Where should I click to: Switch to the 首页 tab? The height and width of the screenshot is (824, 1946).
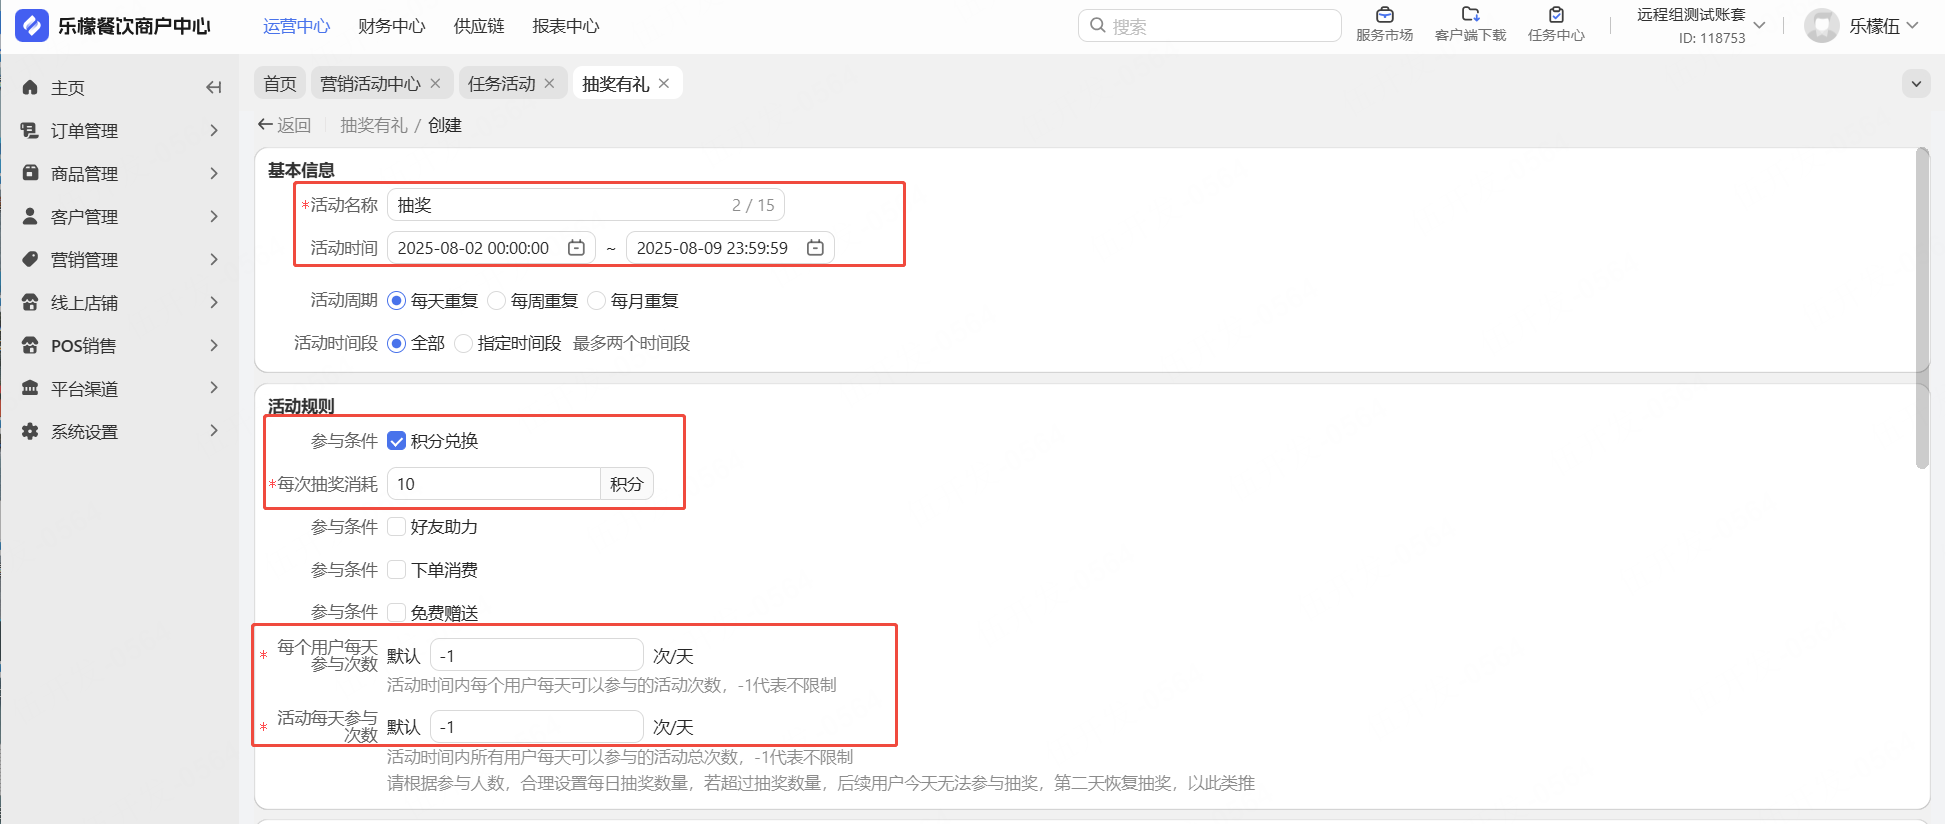pyautogui.click(x=280, y=84)
